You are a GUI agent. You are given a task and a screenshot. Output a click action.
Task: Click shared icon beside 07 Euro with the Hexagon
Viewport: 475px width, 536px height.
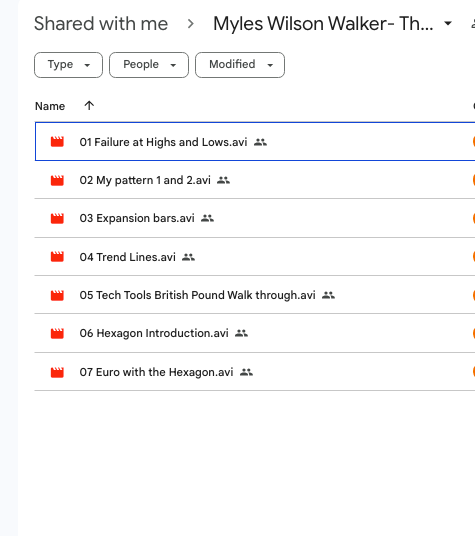pyautogui.click(x=246, y=372)
